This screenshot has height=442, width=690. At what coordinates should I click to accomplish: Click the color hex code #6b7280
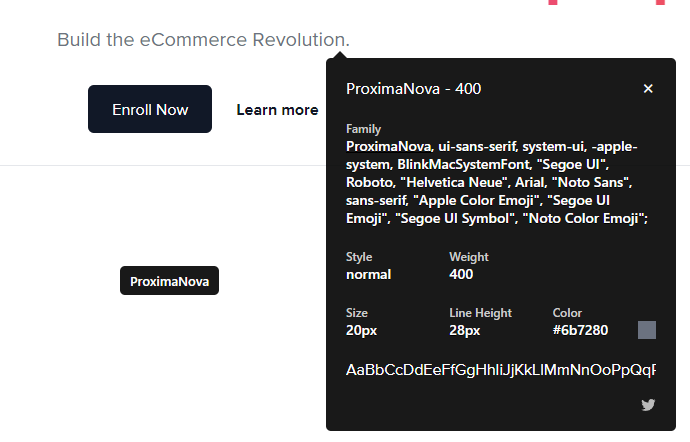tap(581, 330)
